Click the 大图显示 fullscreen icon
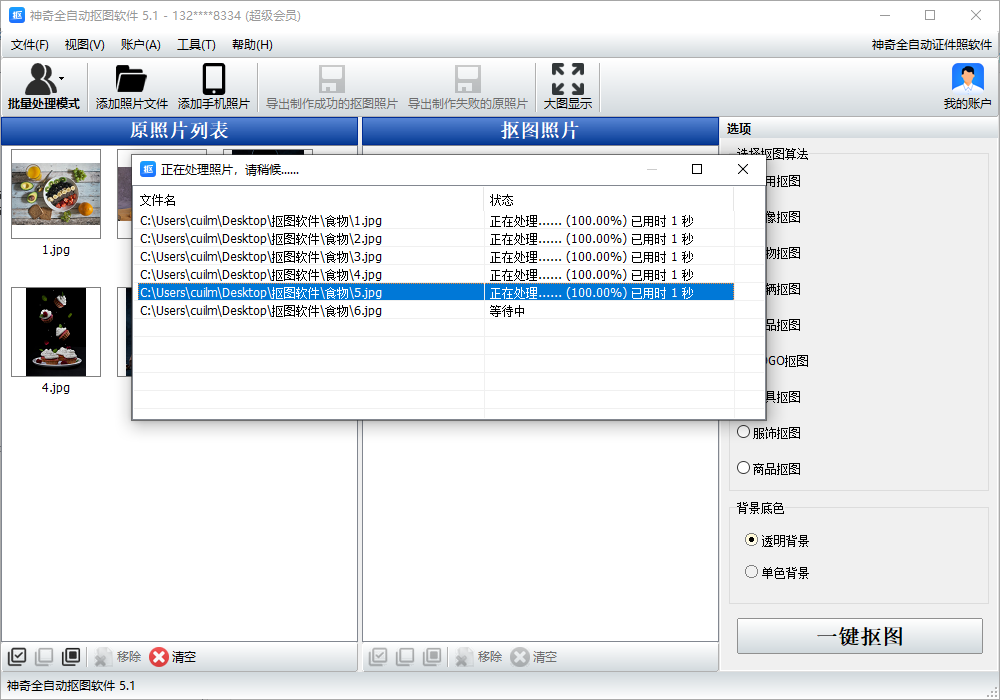Image resolution: width=1000 pixels, height=700 pixels. point(567,80)
